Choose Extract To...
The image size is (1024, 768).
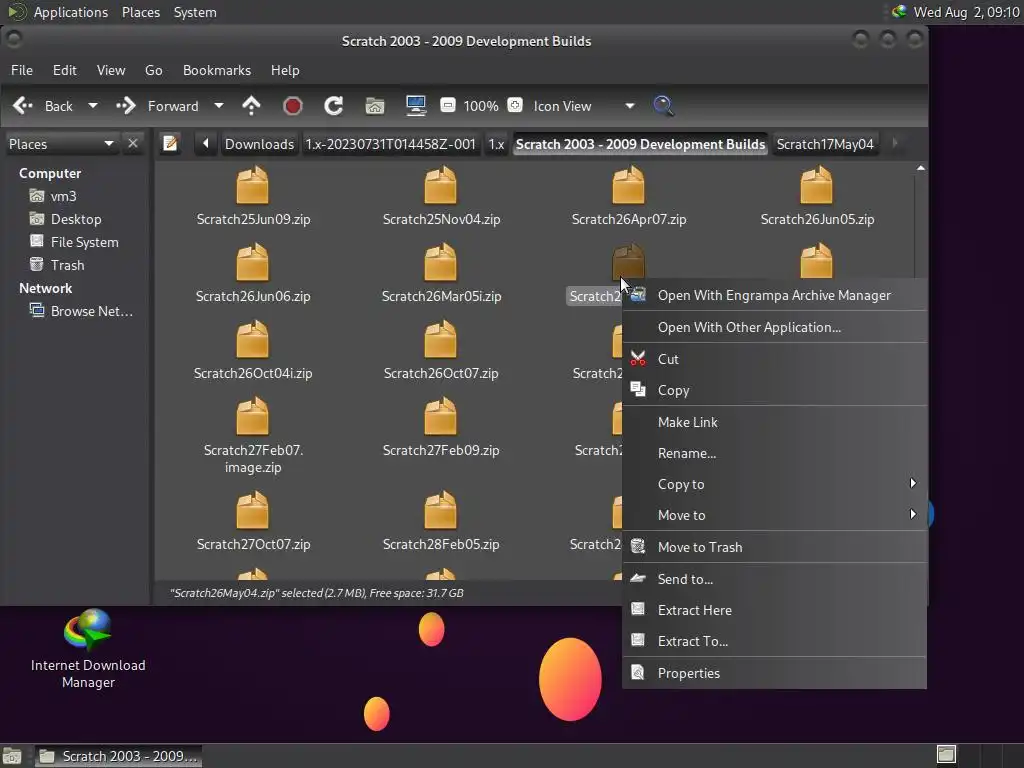(775, 641)
